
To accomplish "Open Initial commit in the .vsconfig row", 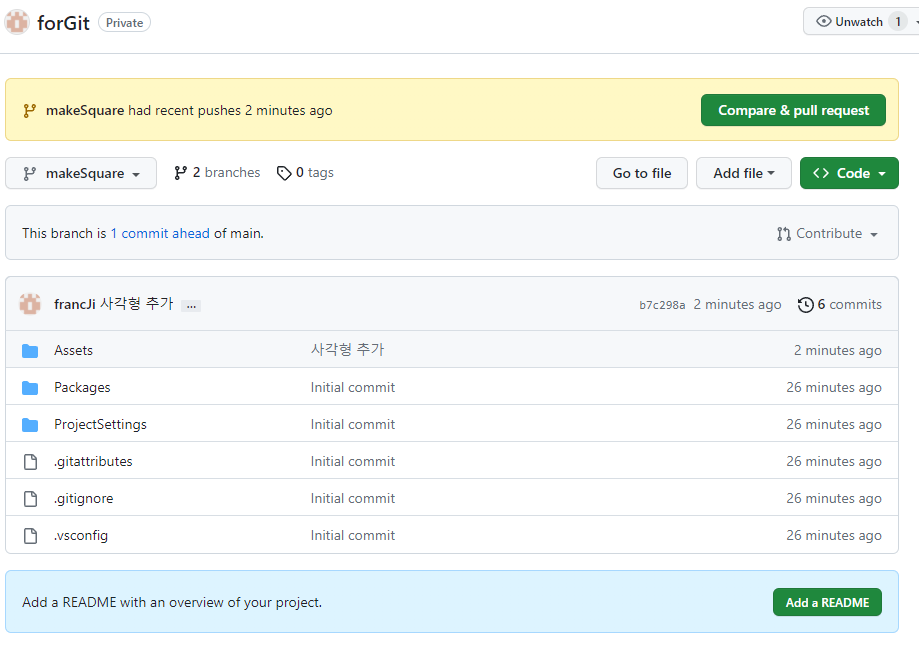I will click(x=353, y=535).
